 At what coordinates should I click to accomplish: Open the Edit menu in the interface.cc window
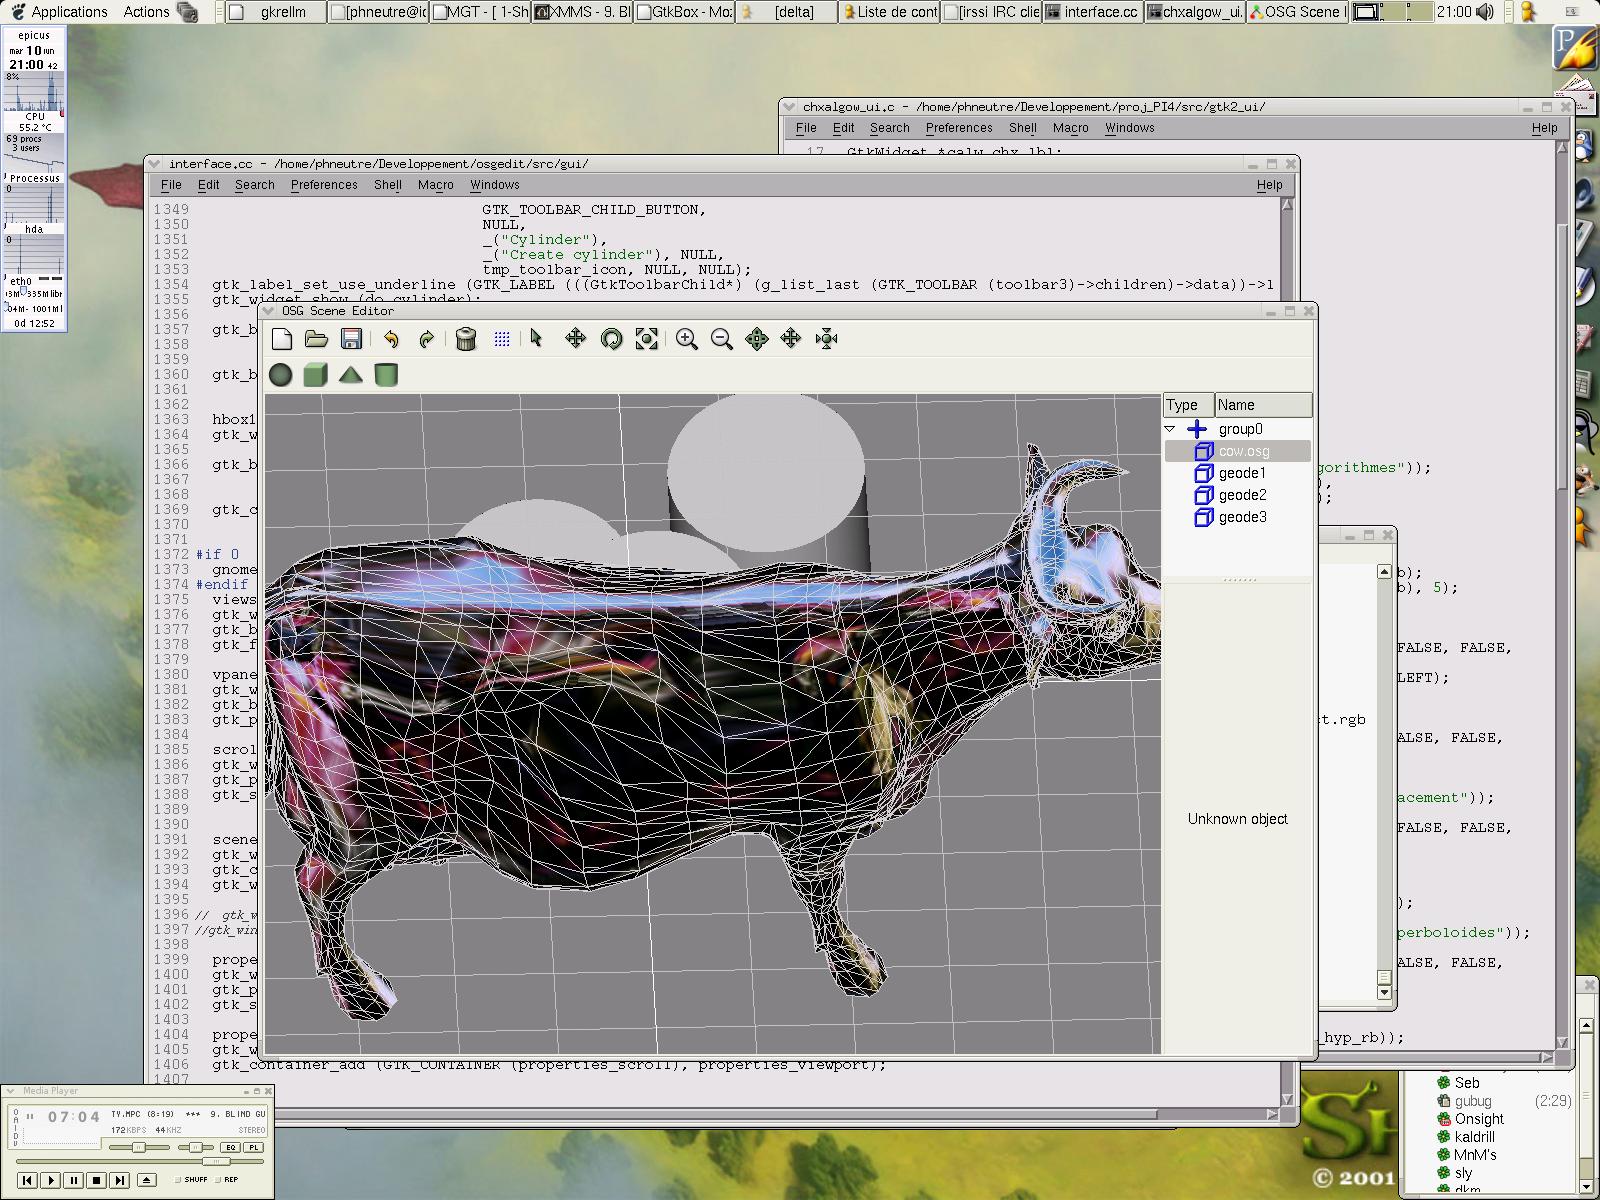point(208,185)
